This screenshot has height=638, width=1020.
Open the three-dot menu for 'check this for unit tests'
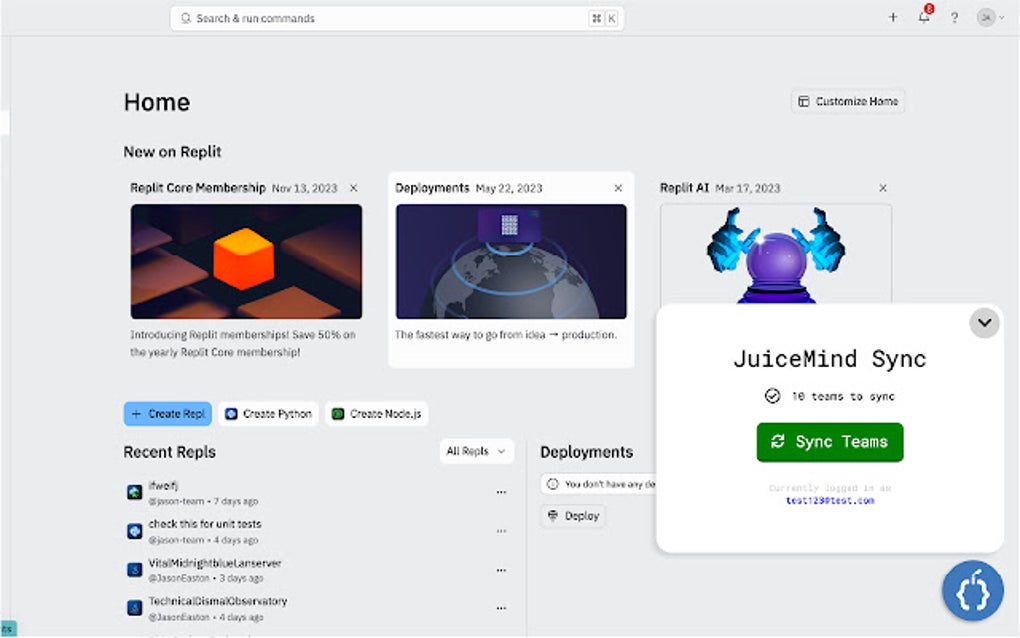pyautogui.click(x=501, y=531)
